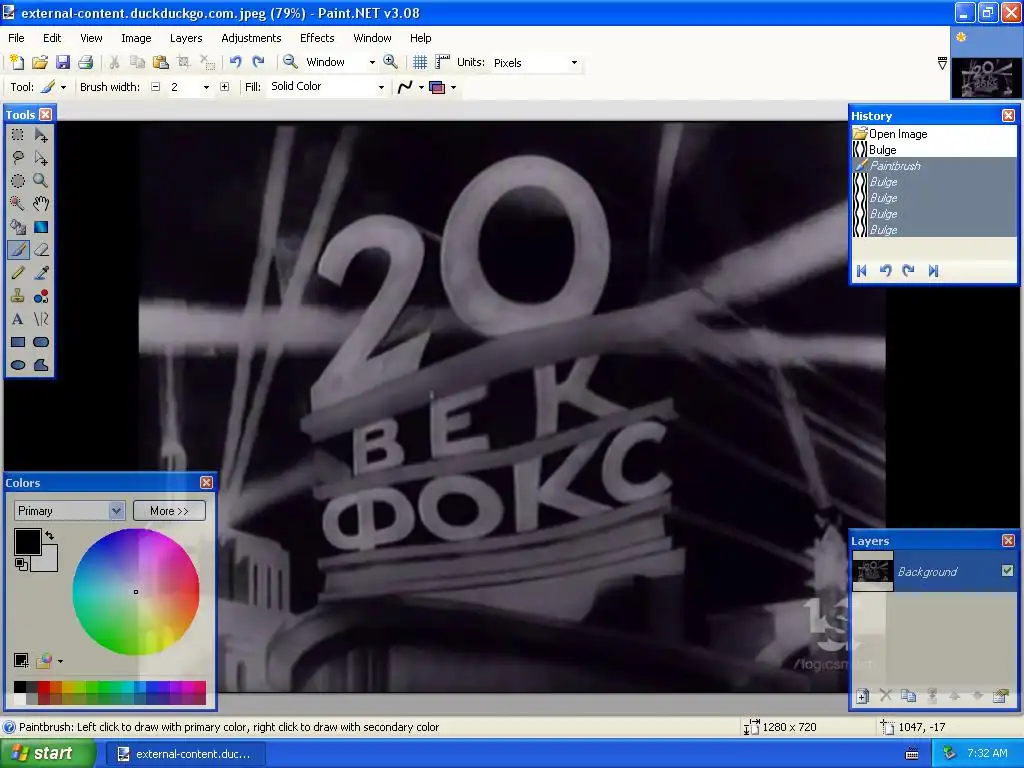Select the Move Selected Pixels tool
1024x768 pixels.
pyautogui.click(x=41, y=135)
